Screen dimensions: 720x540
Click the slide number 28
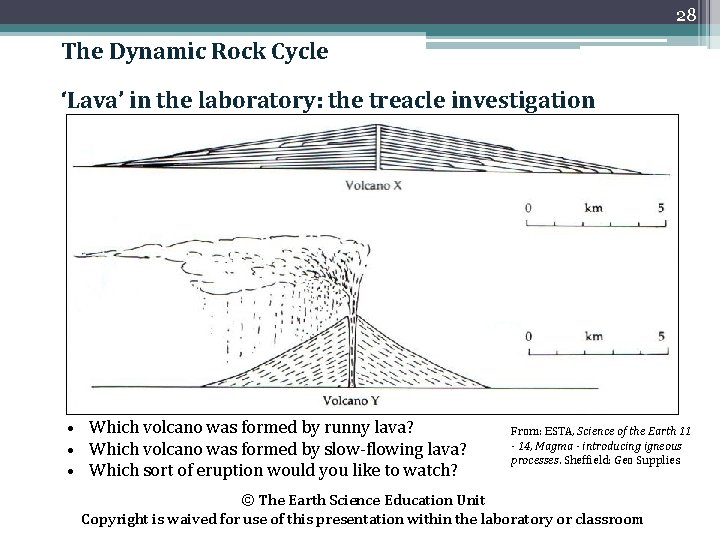pos(686,15)
